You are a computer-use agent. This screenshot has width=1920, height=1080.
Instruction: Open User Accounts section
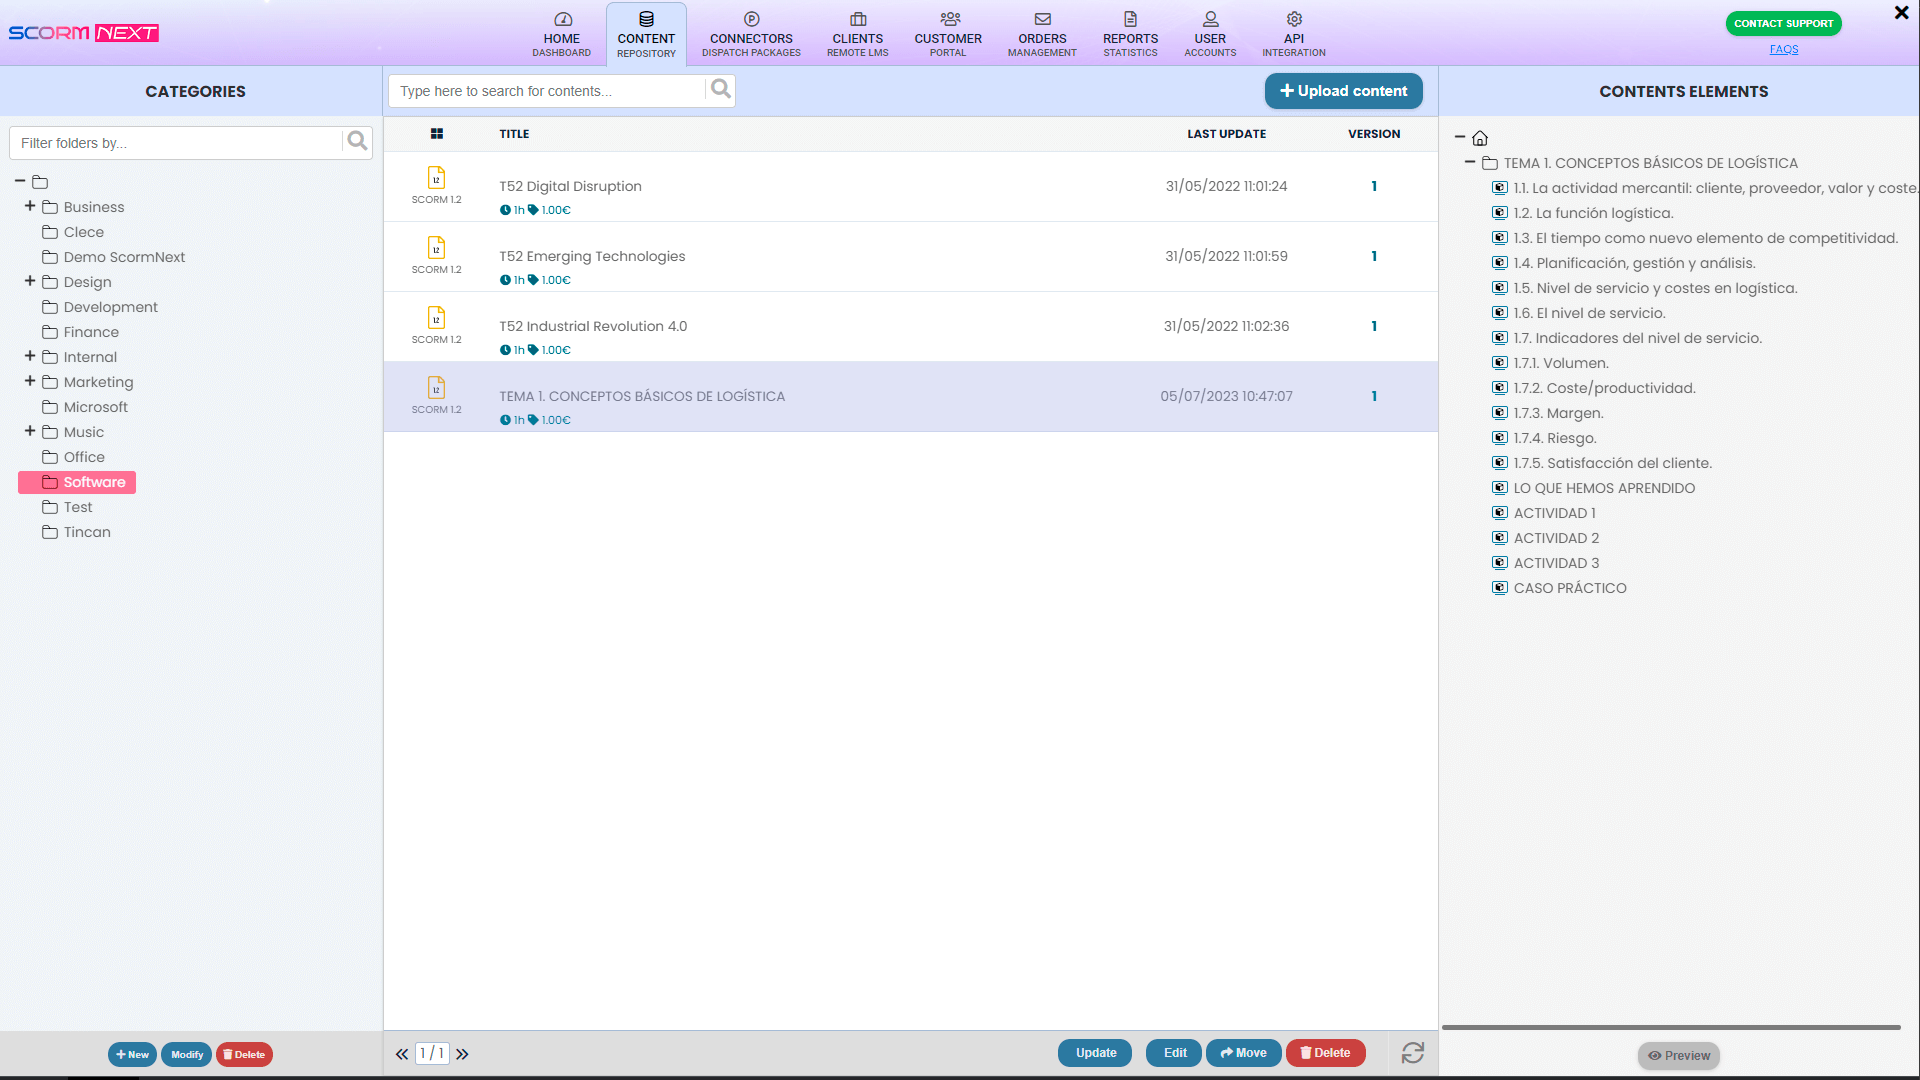tap(1210, 33)
